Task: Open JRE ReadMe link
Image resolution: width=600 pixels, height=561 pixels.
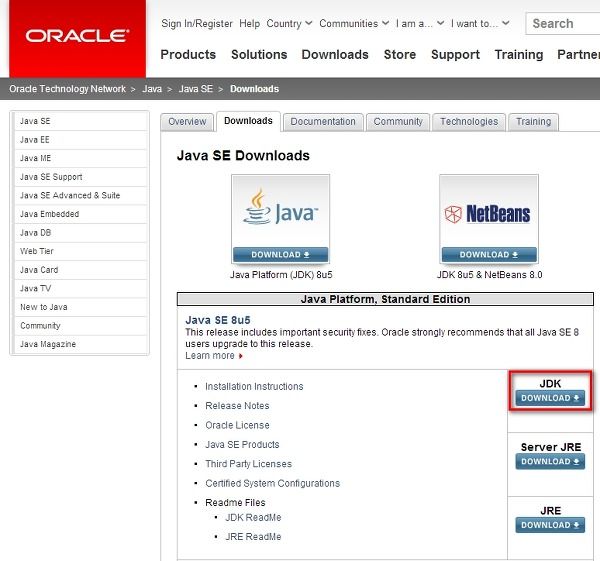Action: 253,537
